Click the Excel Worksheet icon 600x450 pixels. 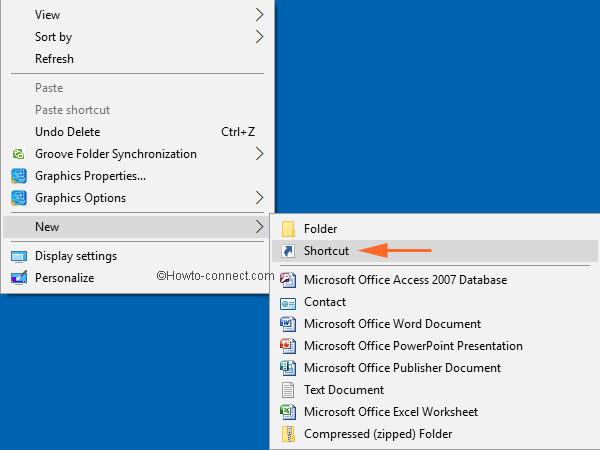[x=288, y=412]
